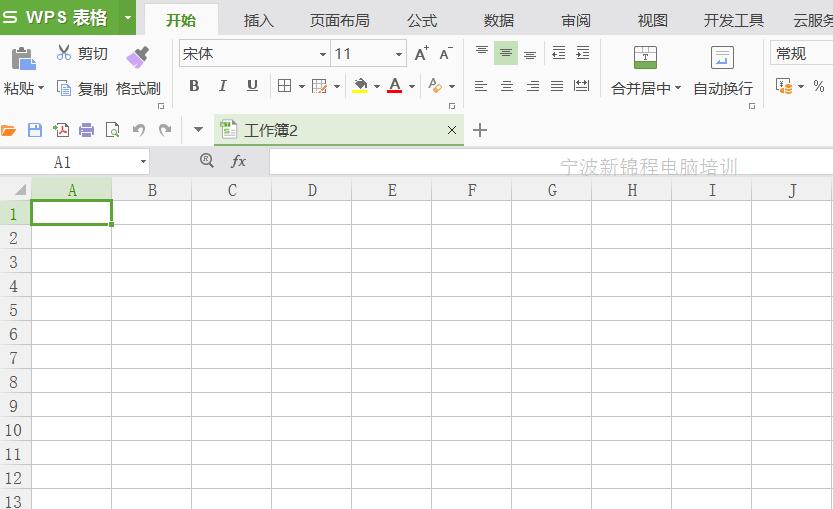The height and width of the screenshot is (509, 833).
Task: Export to PDF icon
Action: [x=61, y=130]
